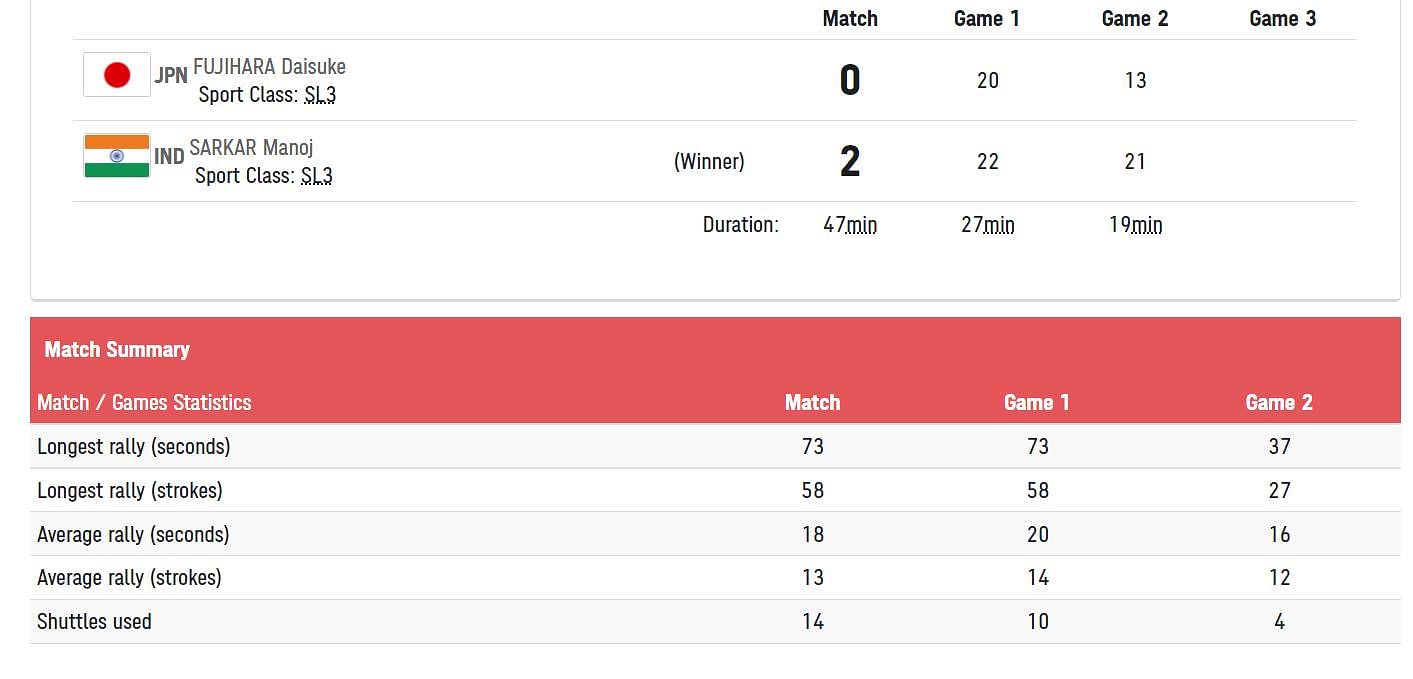Click the Japan flag icon
Viewport: 1413px width, 679px height.
pos(117,75)
